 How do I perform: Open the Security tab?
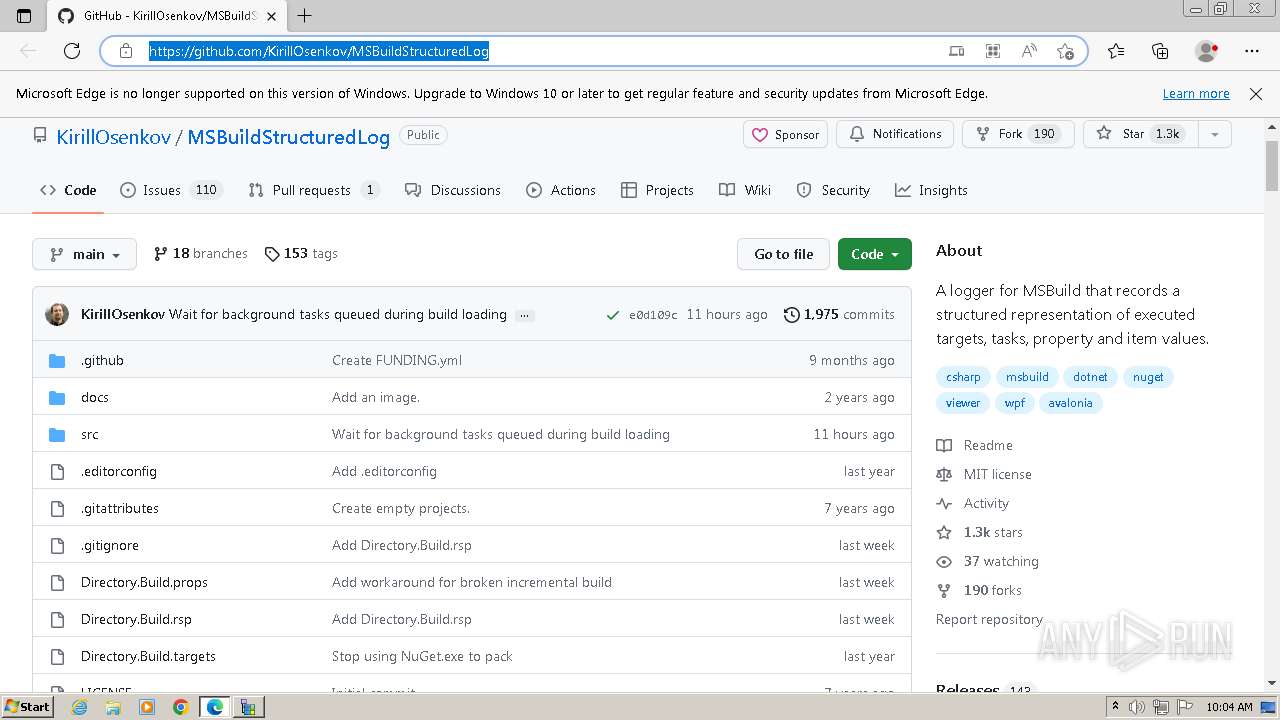[x=833, y=190]
